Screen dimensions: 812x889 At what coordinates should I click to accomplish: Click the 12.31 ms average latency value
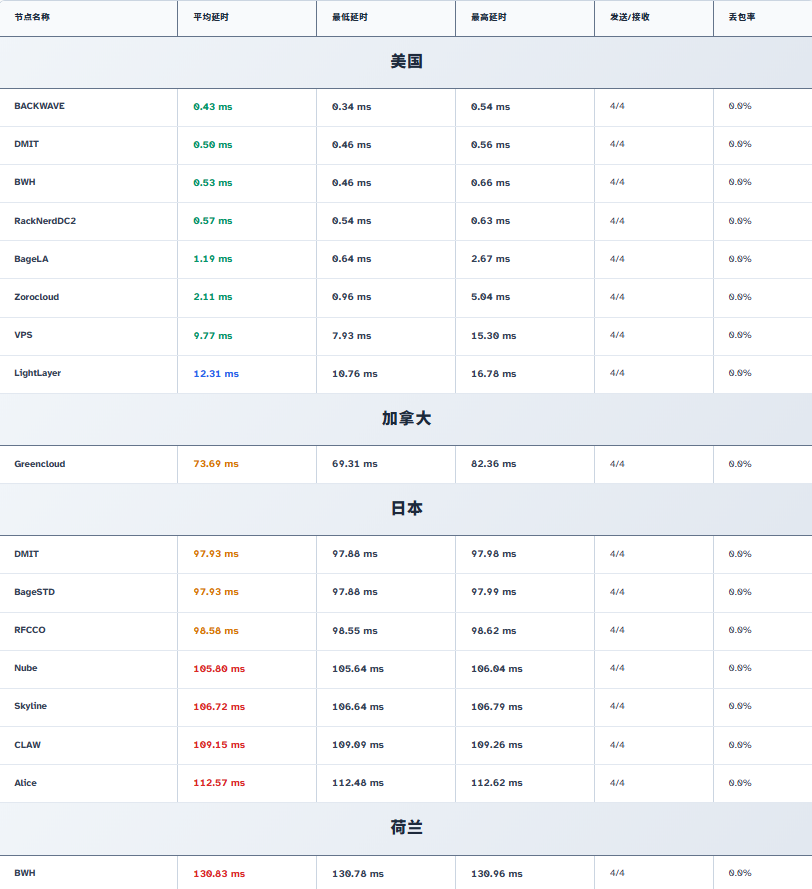click(x=216, y=374)
